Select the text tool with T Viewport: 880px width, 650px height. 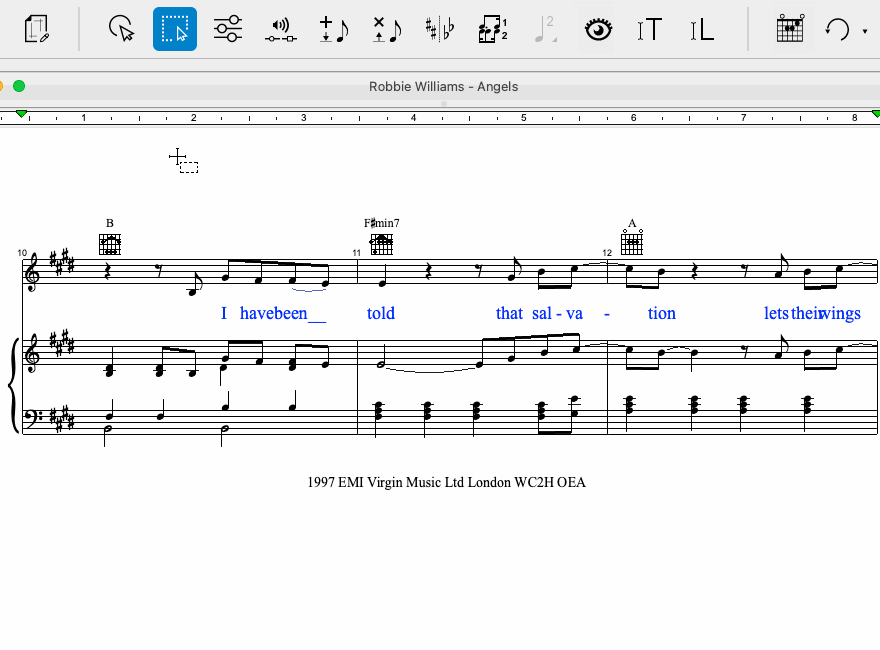click(650, 29)
